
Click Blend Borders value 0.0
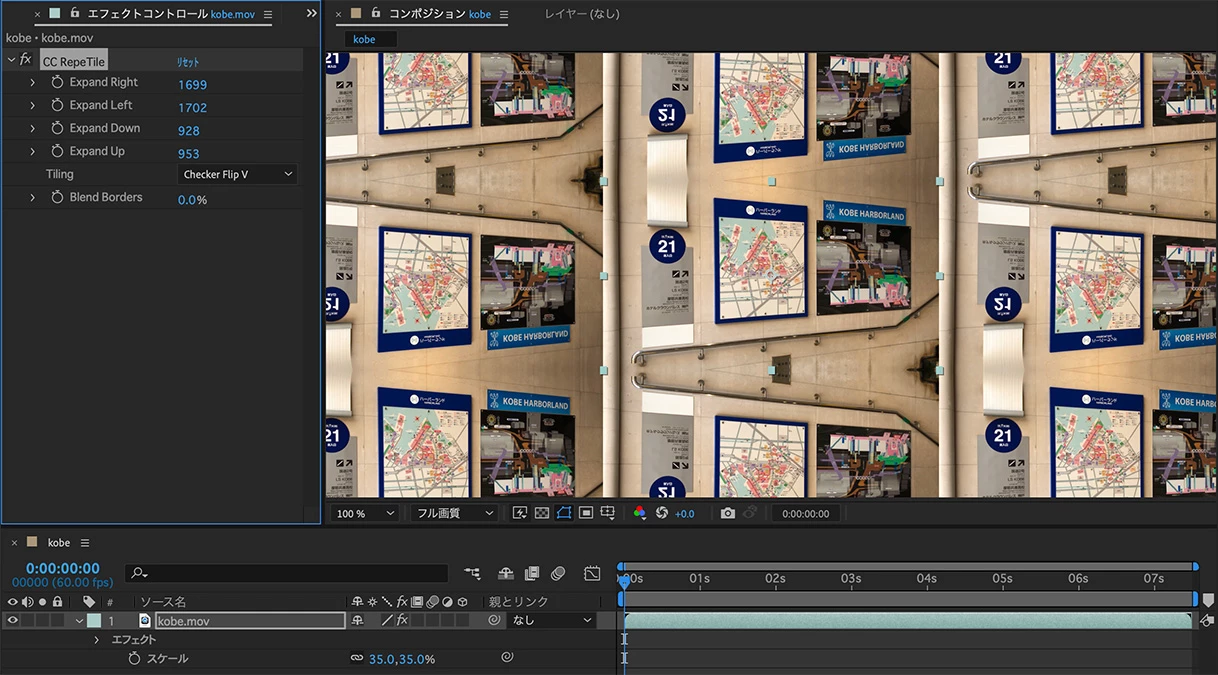pos(187,200)
